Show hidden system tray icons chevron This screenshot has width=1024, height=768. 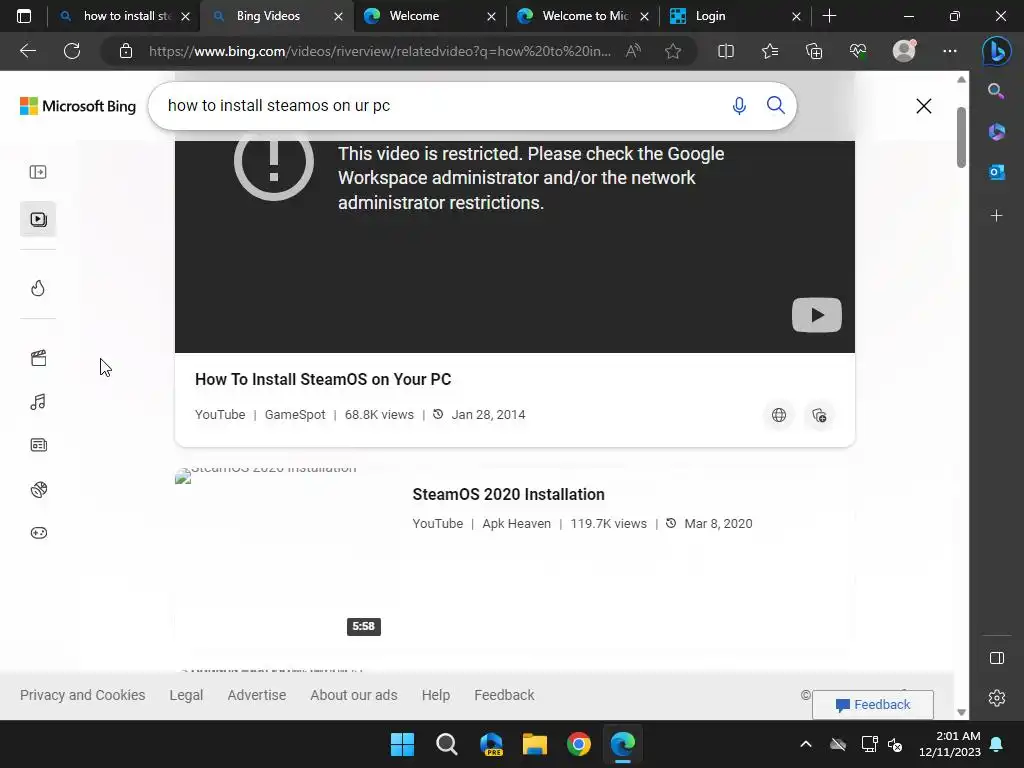pyautogui.click(x=806, y=744)
